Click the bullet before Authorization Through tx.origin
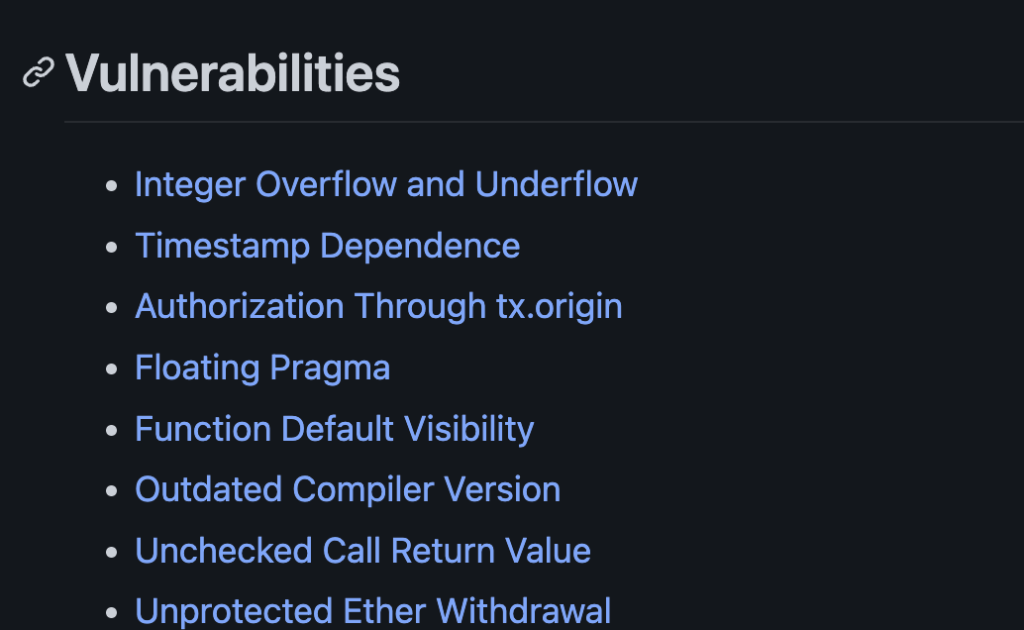The height and width of the screenshot is (630, 1024). [112, 308]
